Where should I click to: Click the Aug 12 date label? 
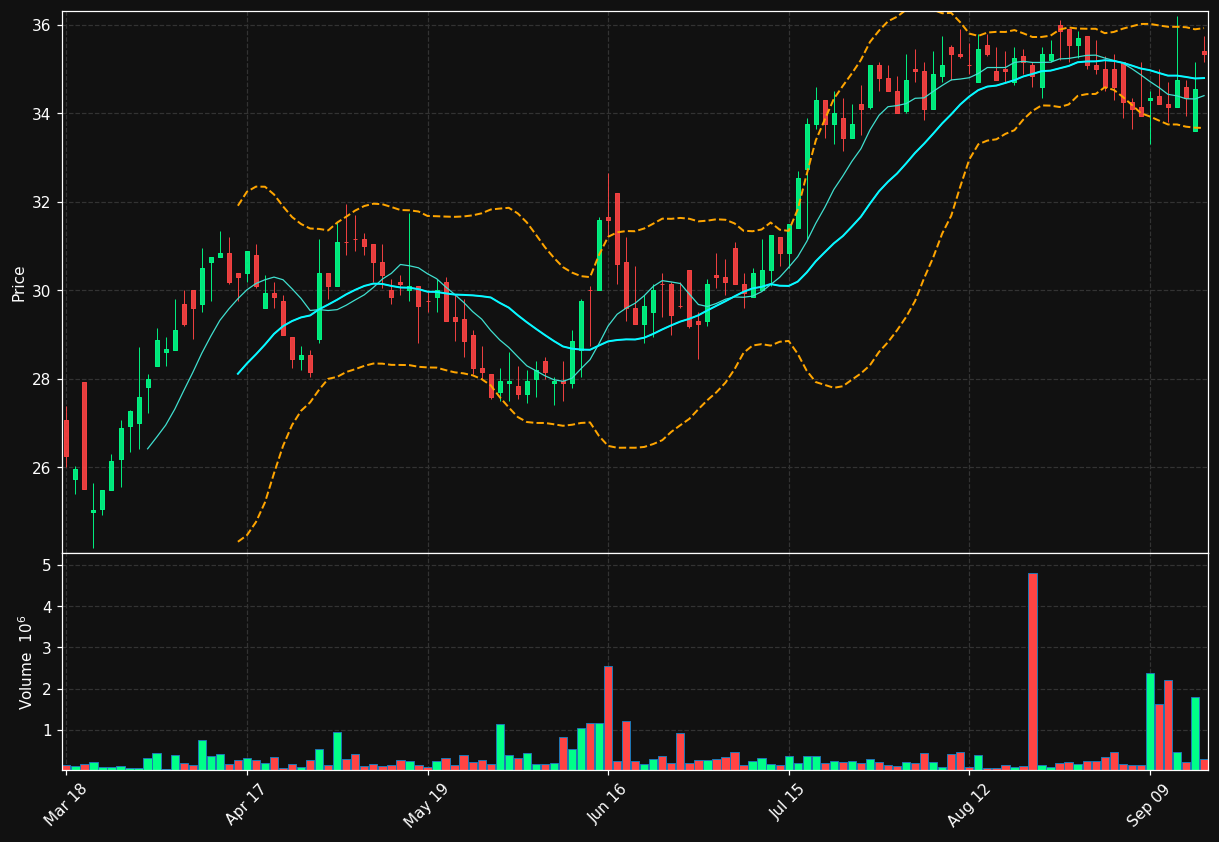pyautogui.click(x=966, y=805)
